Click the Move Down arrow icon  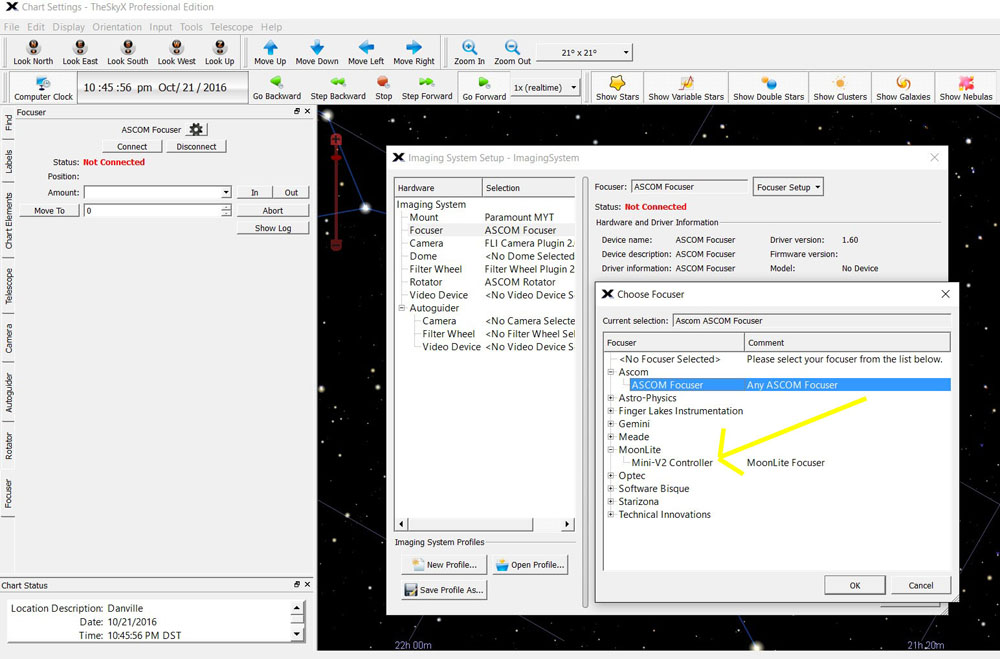(x=317, y=47)
